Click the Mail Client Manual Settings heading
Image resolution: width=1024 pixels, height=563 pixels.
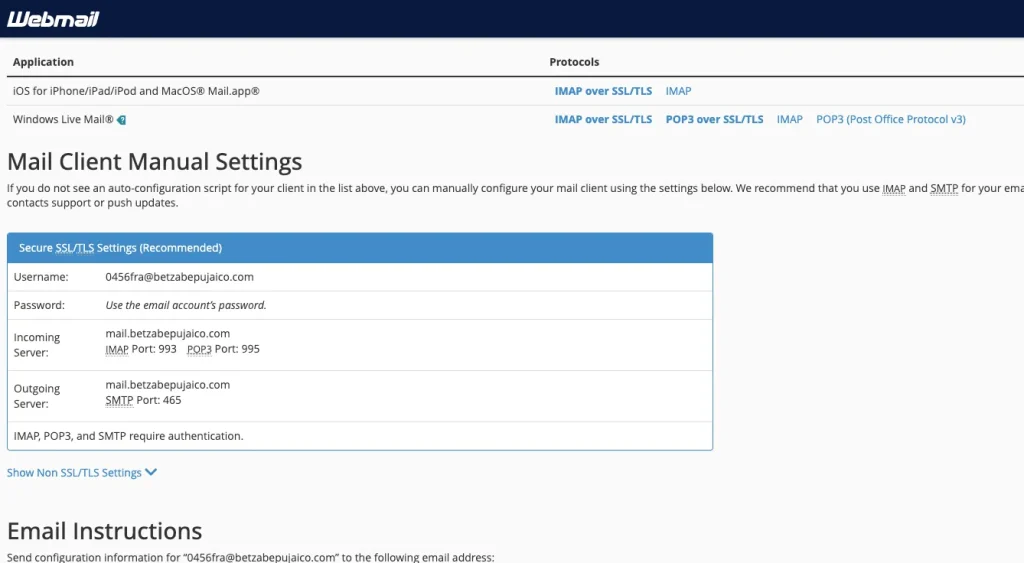click(x=154, y=161)
